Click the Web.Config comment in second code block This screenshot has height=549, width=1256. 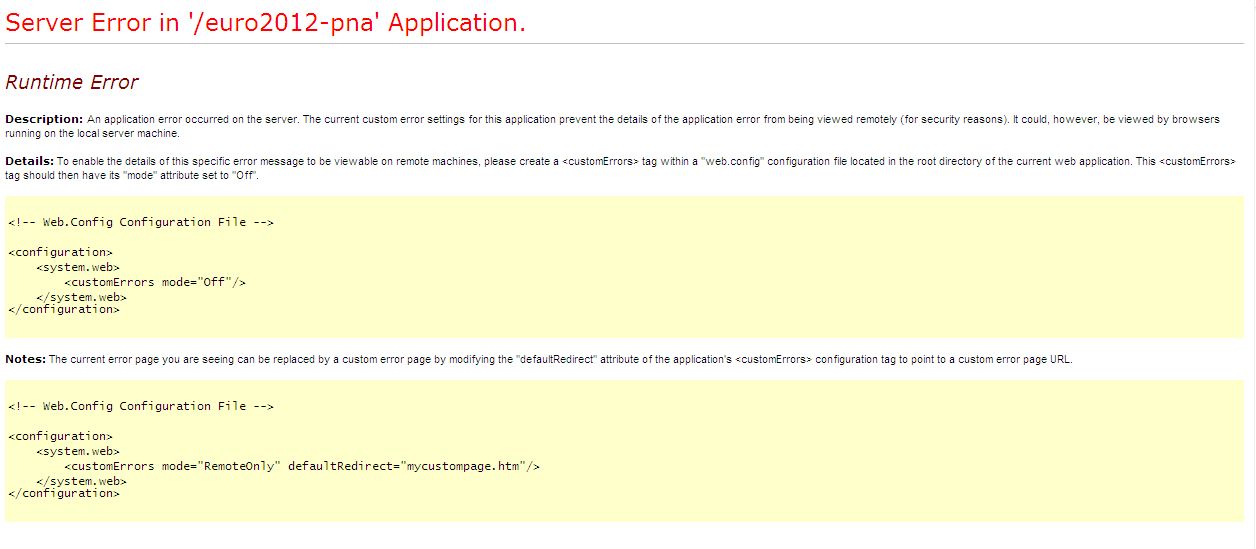pos(140,406)
